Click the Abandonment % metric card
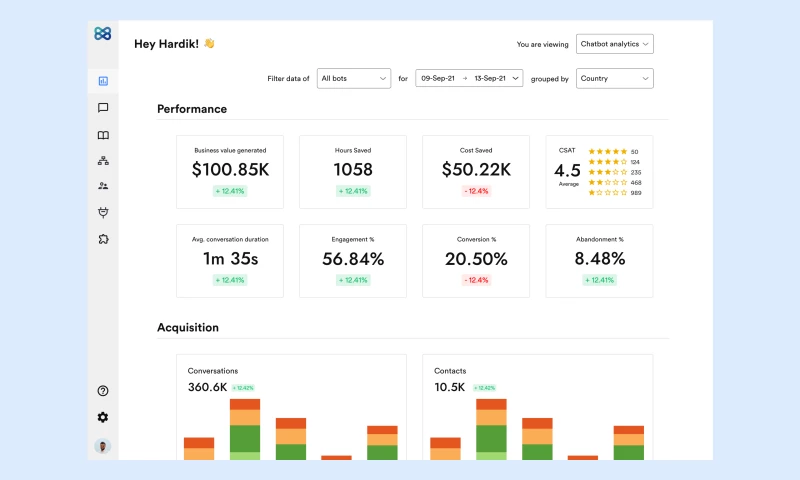Image resolution: width=800 pixels, height=480 pixels. pos(598,260)
